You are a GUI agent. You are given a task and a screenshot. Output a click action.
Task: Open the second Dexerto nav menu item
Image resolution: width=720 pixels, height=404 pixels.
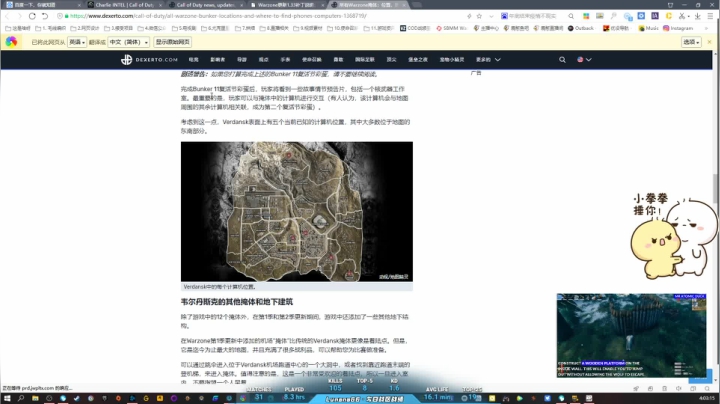tap(218, 60)
